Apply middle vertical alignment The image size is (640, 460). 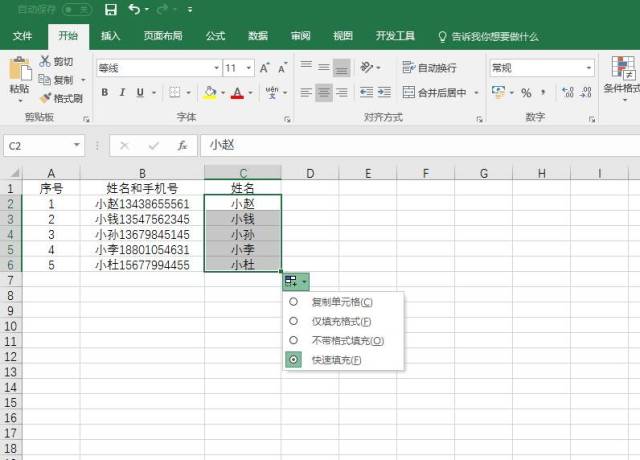324,67
